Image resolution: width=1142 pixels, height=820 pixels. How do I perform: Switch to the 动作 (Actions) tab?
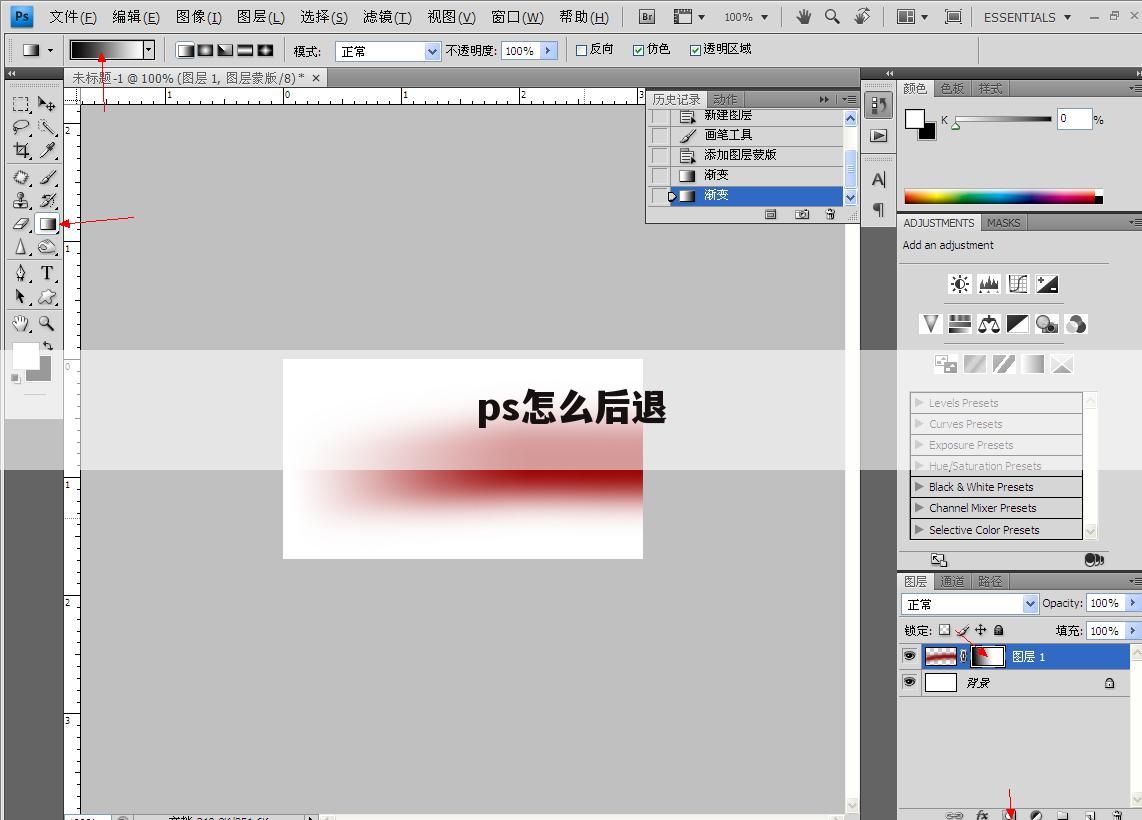[725, 99]
